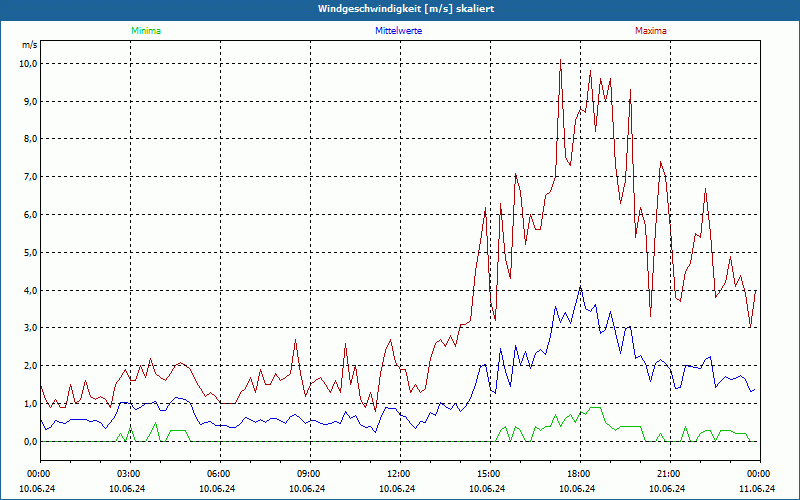Click the highest red Maxima peak above 10,0
800x500 pixels.
pyautogui.click(x=560, y=60)
